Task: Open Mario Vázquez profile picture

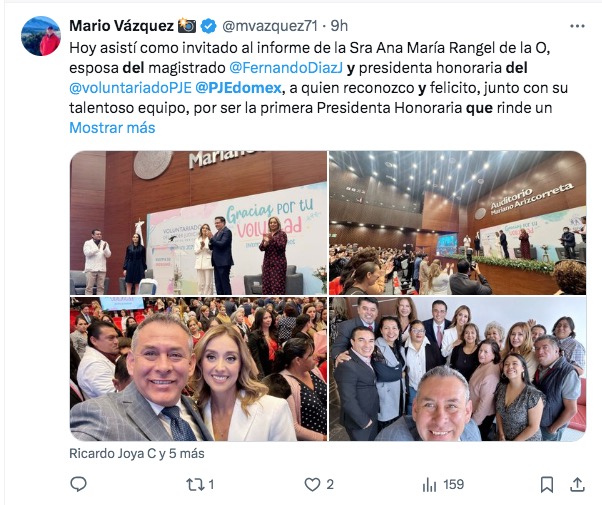Action: (x=41, y=36)
